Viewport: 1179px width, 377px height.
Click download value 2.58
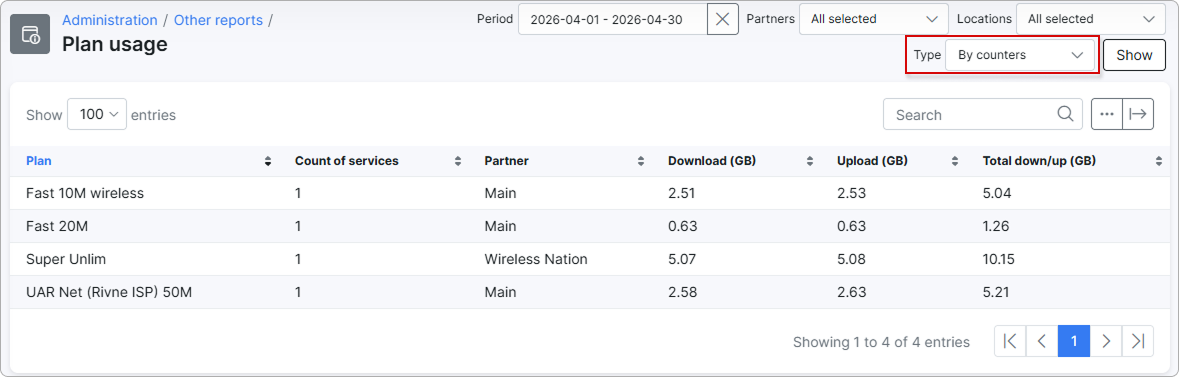(682, 292)
